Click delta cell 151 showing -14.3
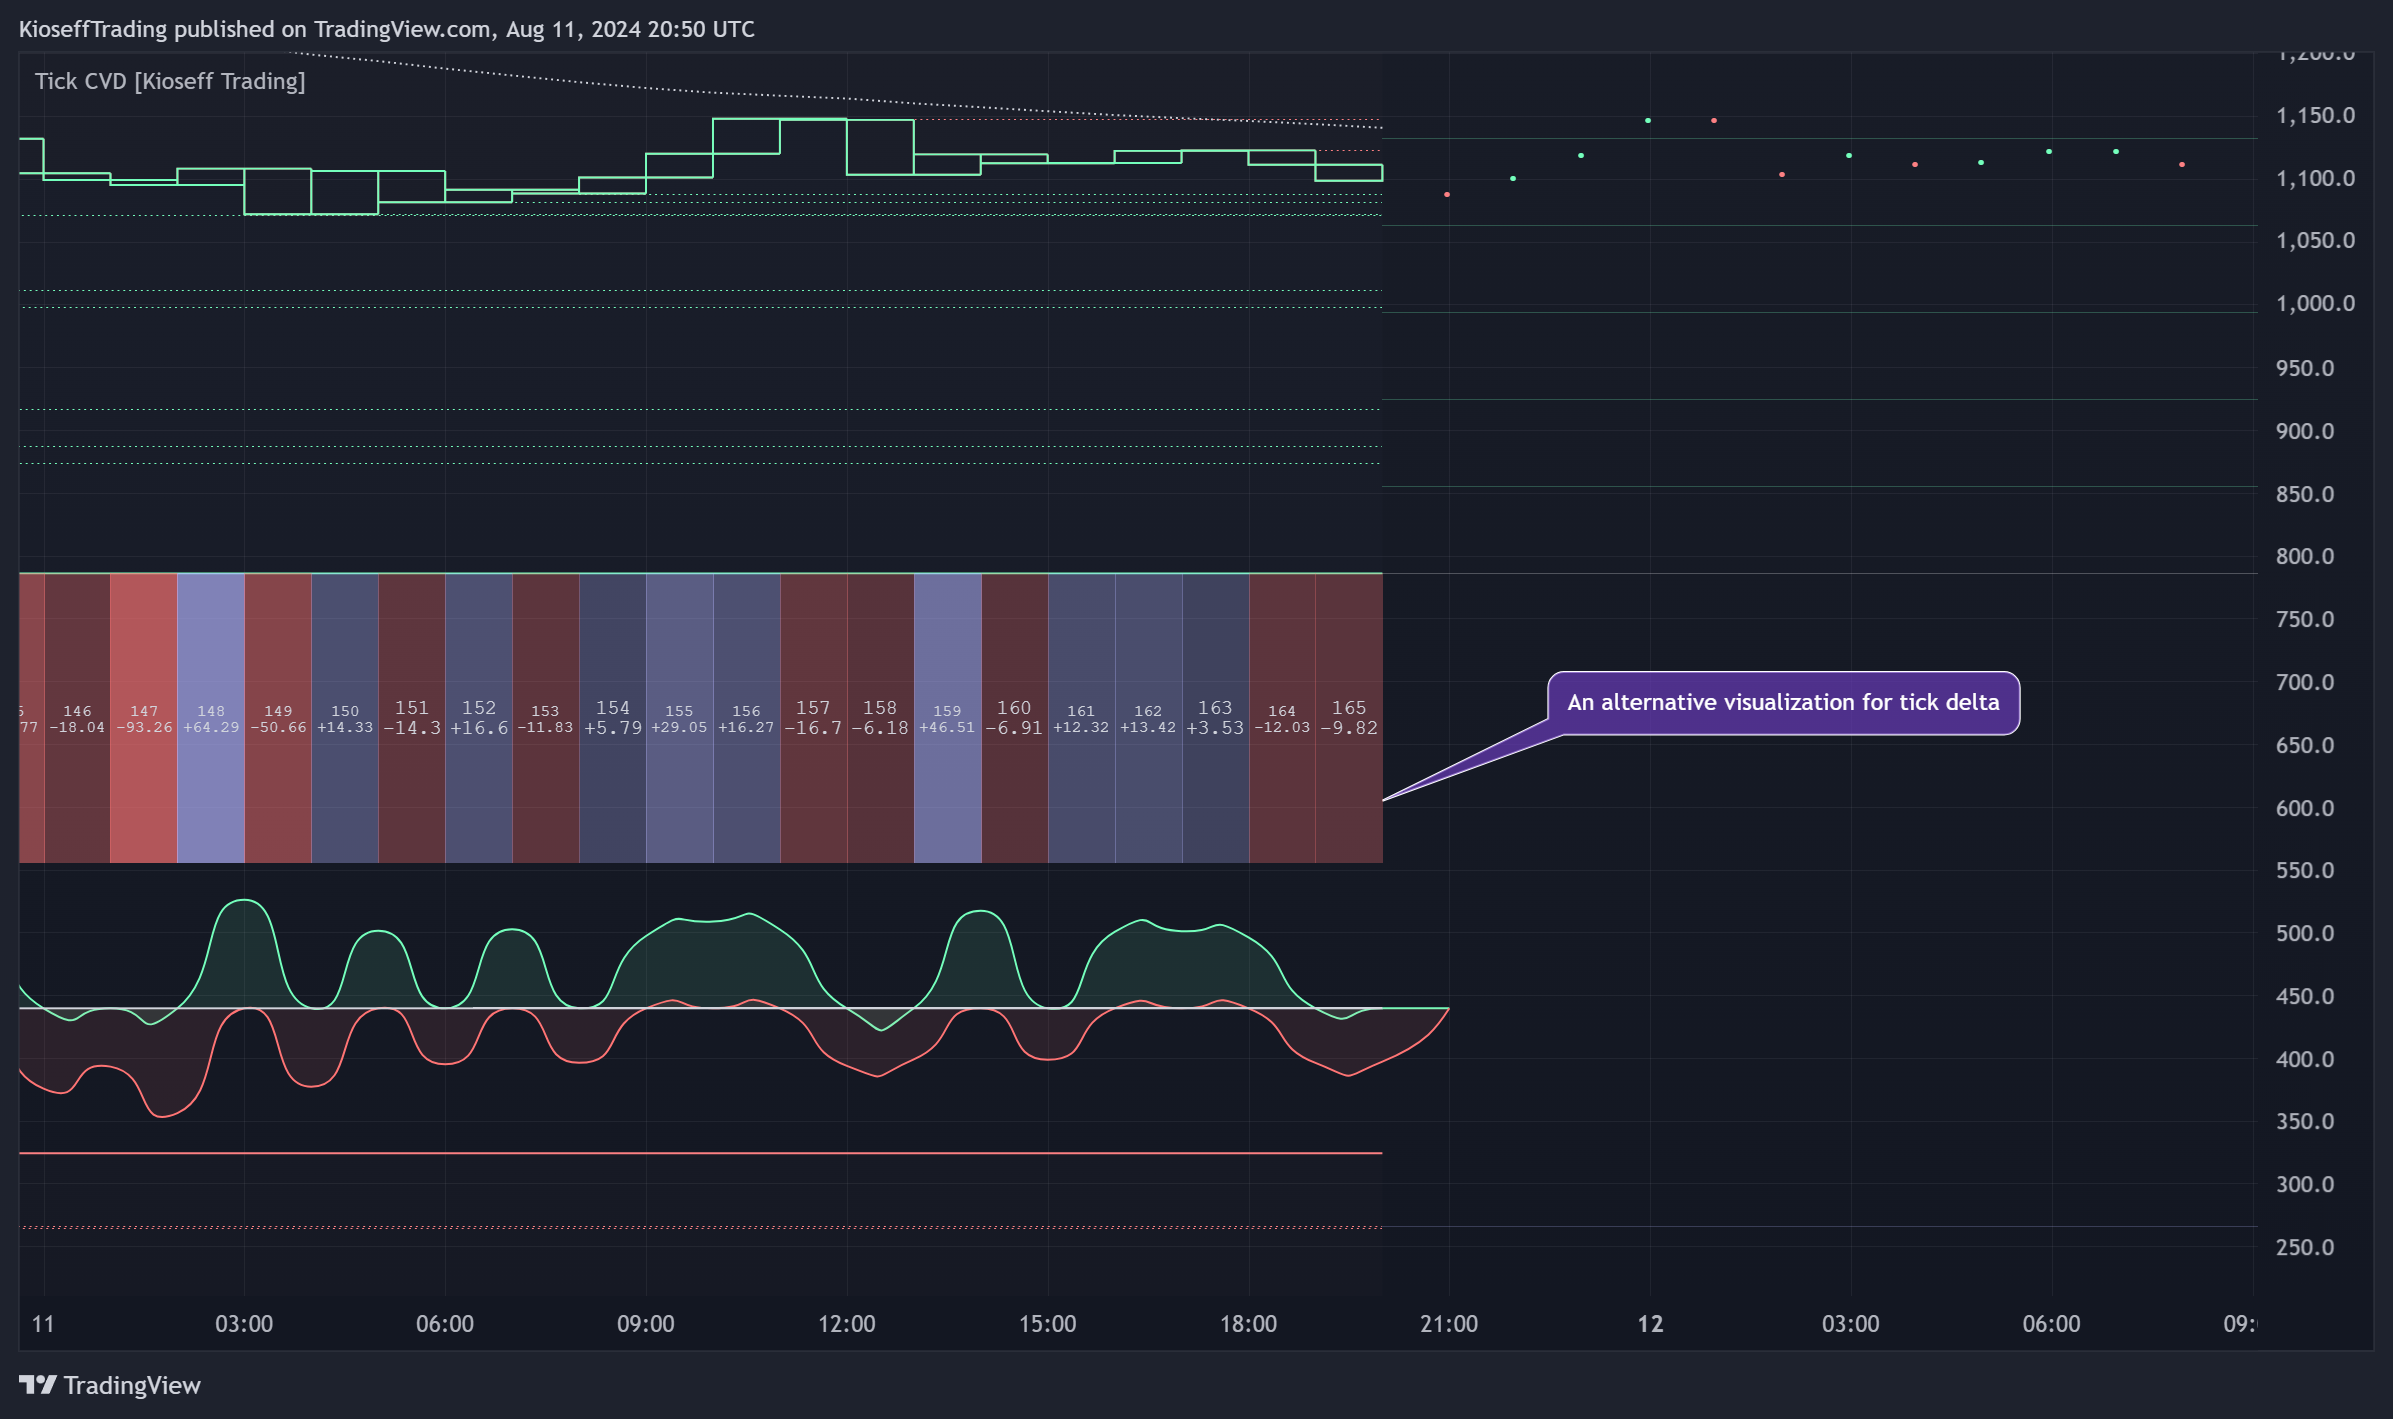This screenshot has height=1419, width=2393. click(x=412, y=718)
